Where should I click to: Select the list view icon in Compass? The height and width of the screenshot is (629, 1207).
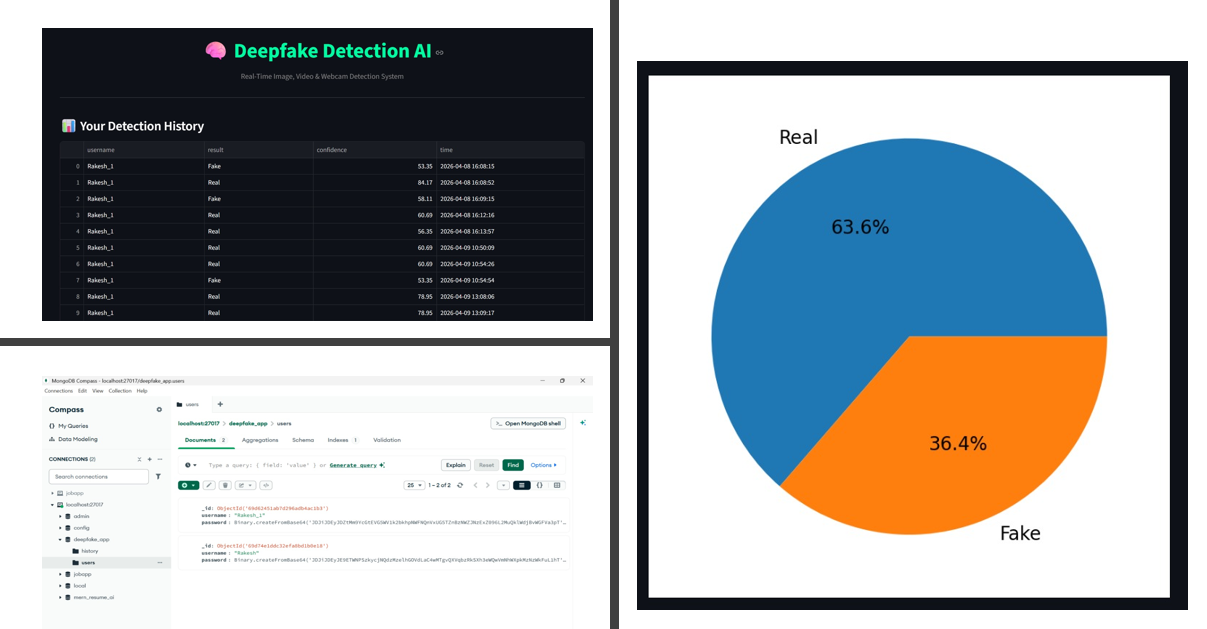point(522,485)
